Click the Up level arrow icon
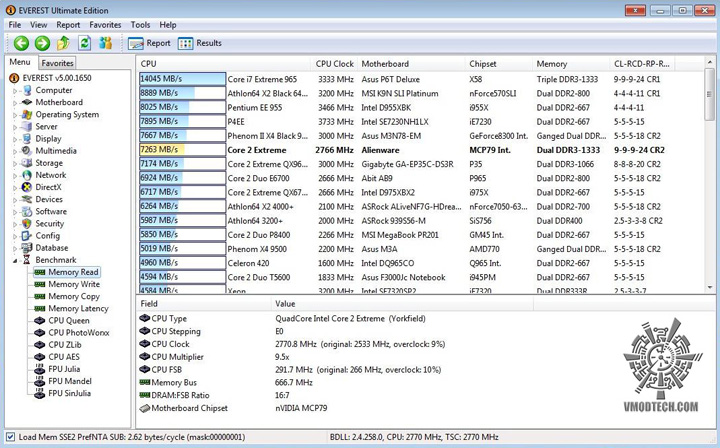 (63, 43)
